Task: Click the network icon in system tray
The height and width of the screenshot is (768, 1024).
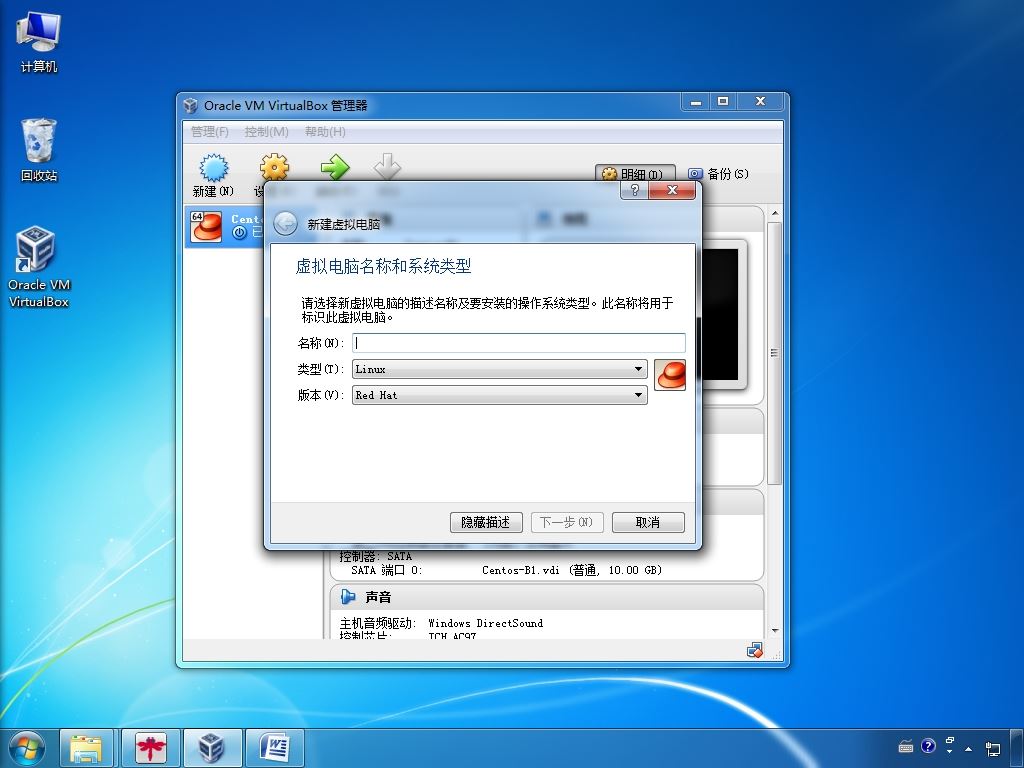Action: [993, 748]
